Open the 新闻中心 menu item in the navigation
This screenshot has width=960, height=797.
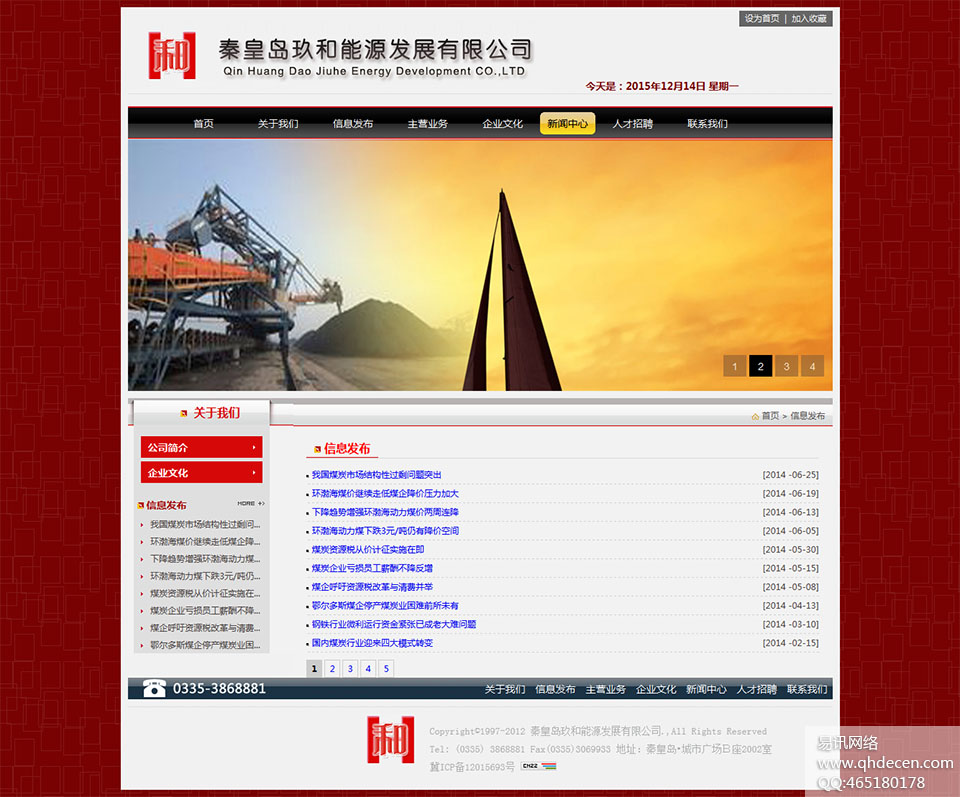click(567, 123)
